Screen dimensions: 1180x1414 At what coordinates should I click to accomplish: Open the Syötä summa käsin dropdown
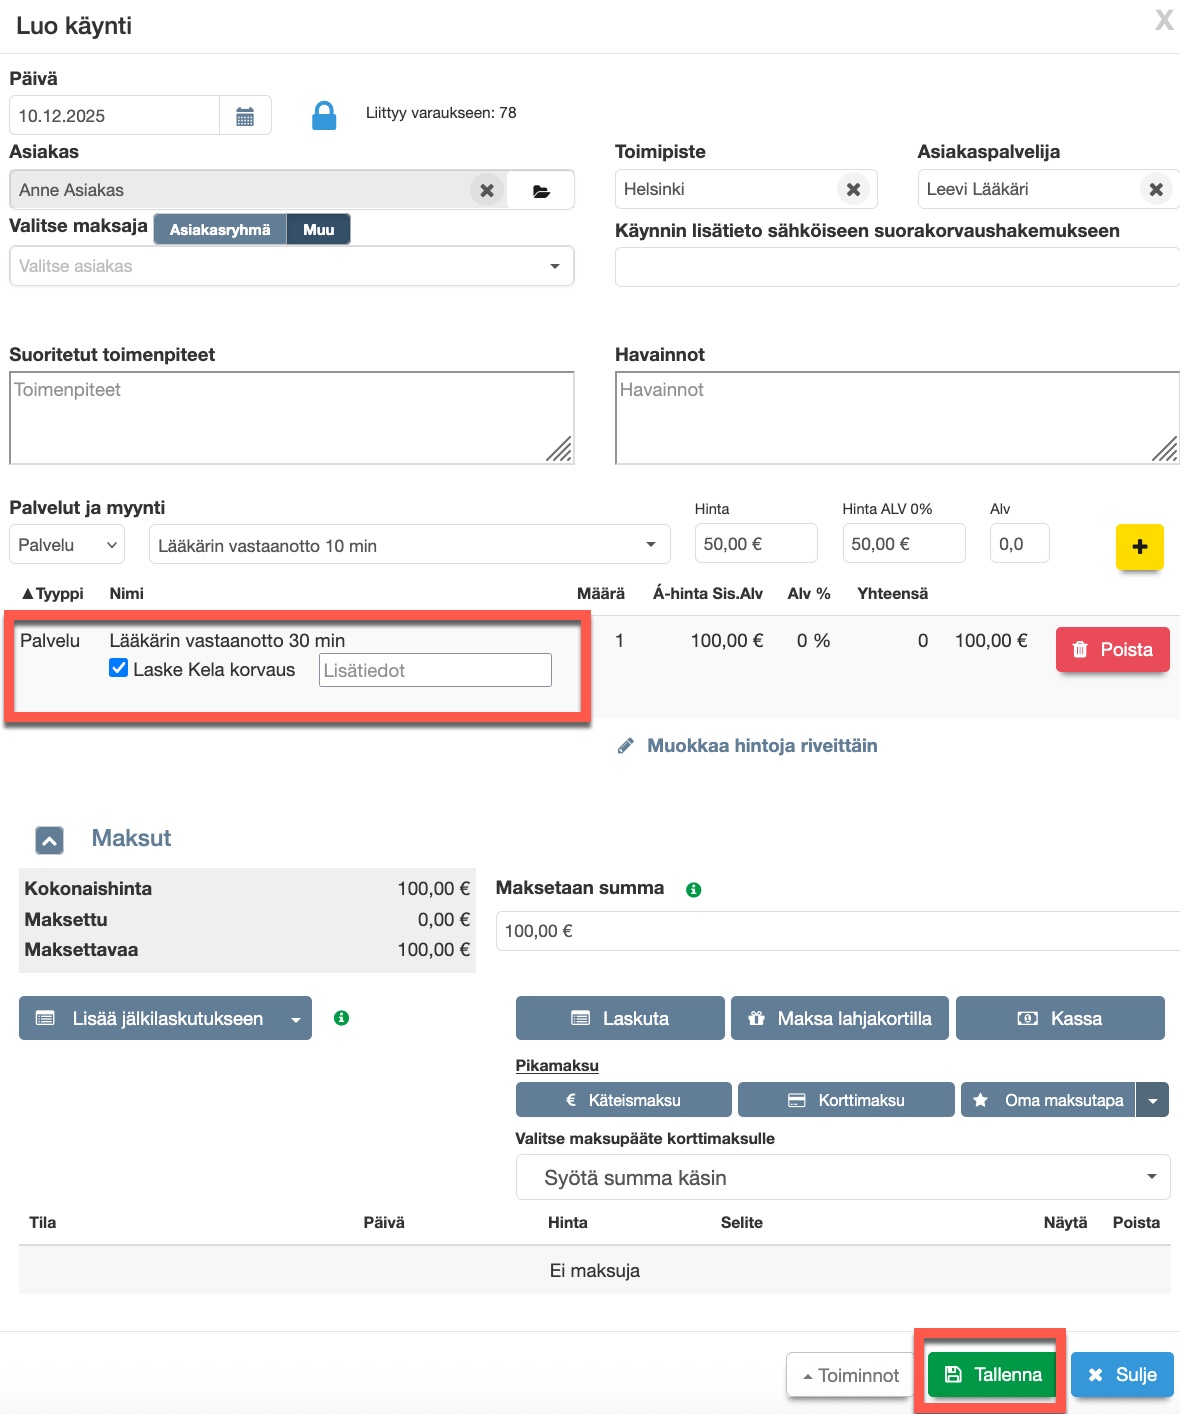pyautogui.click(x=842, y=1178)
